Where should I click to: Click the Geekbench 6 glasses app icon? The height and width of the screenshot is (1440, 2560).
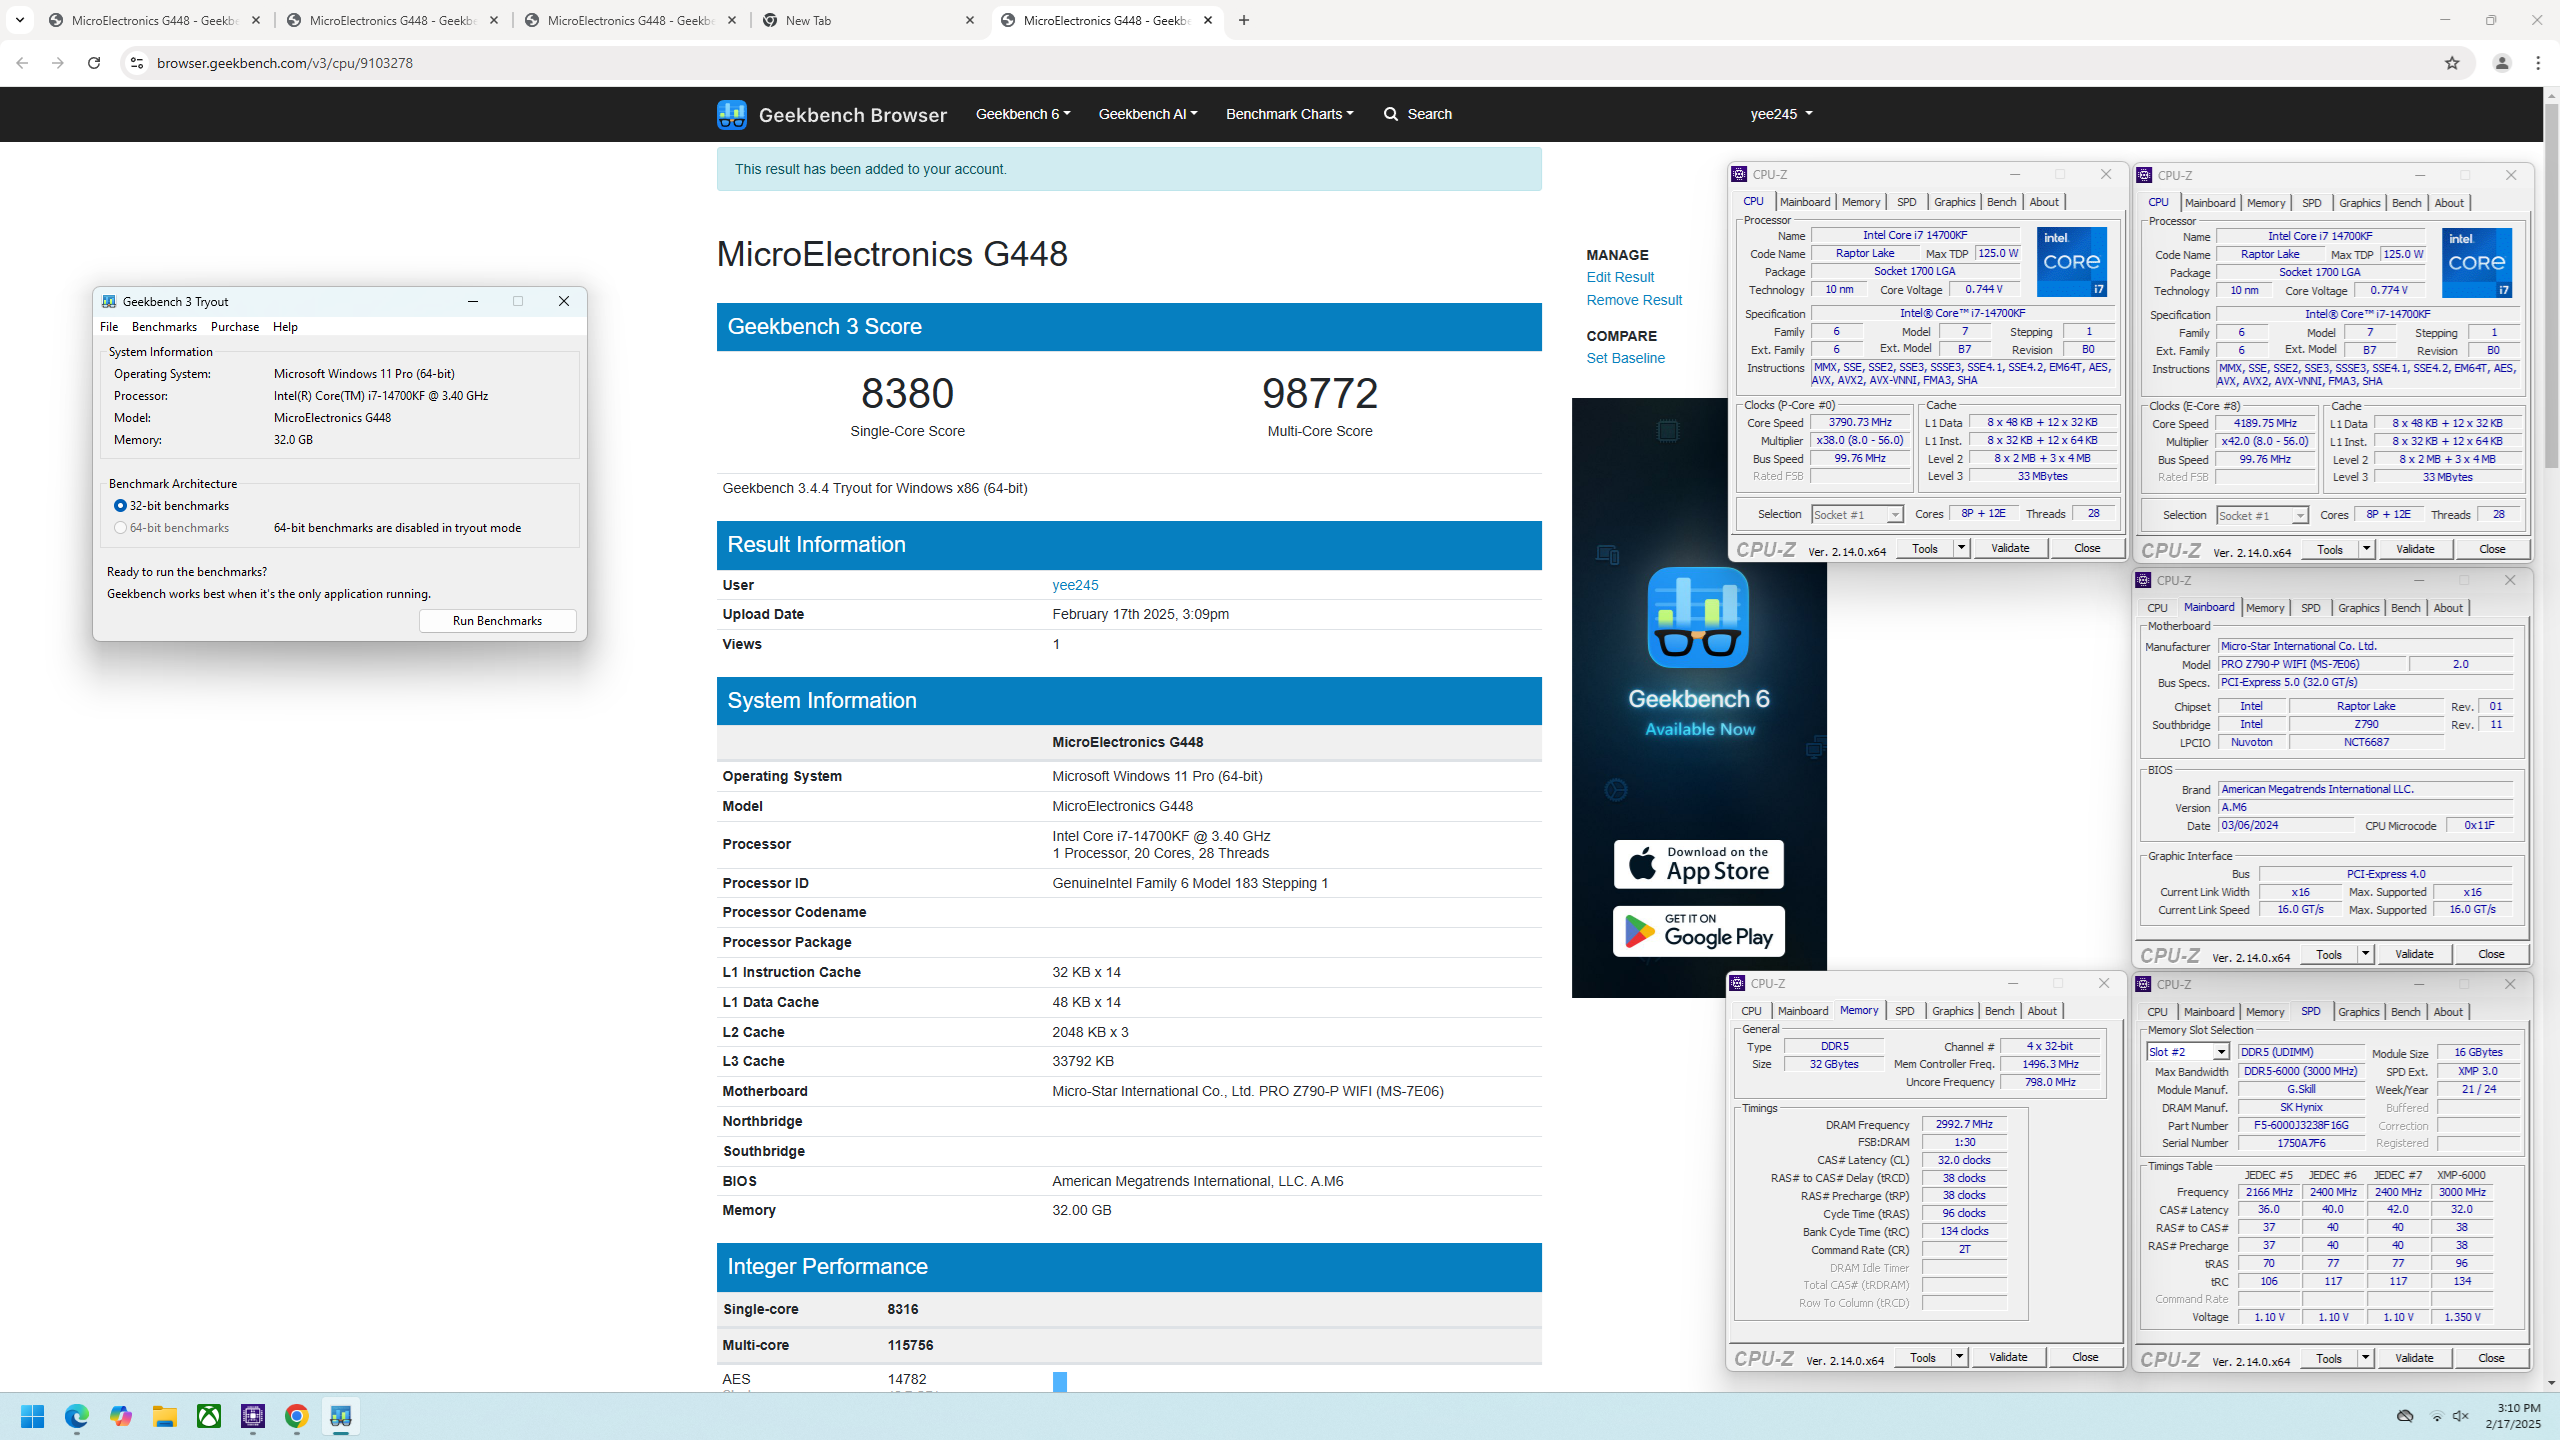[1698, 618]
